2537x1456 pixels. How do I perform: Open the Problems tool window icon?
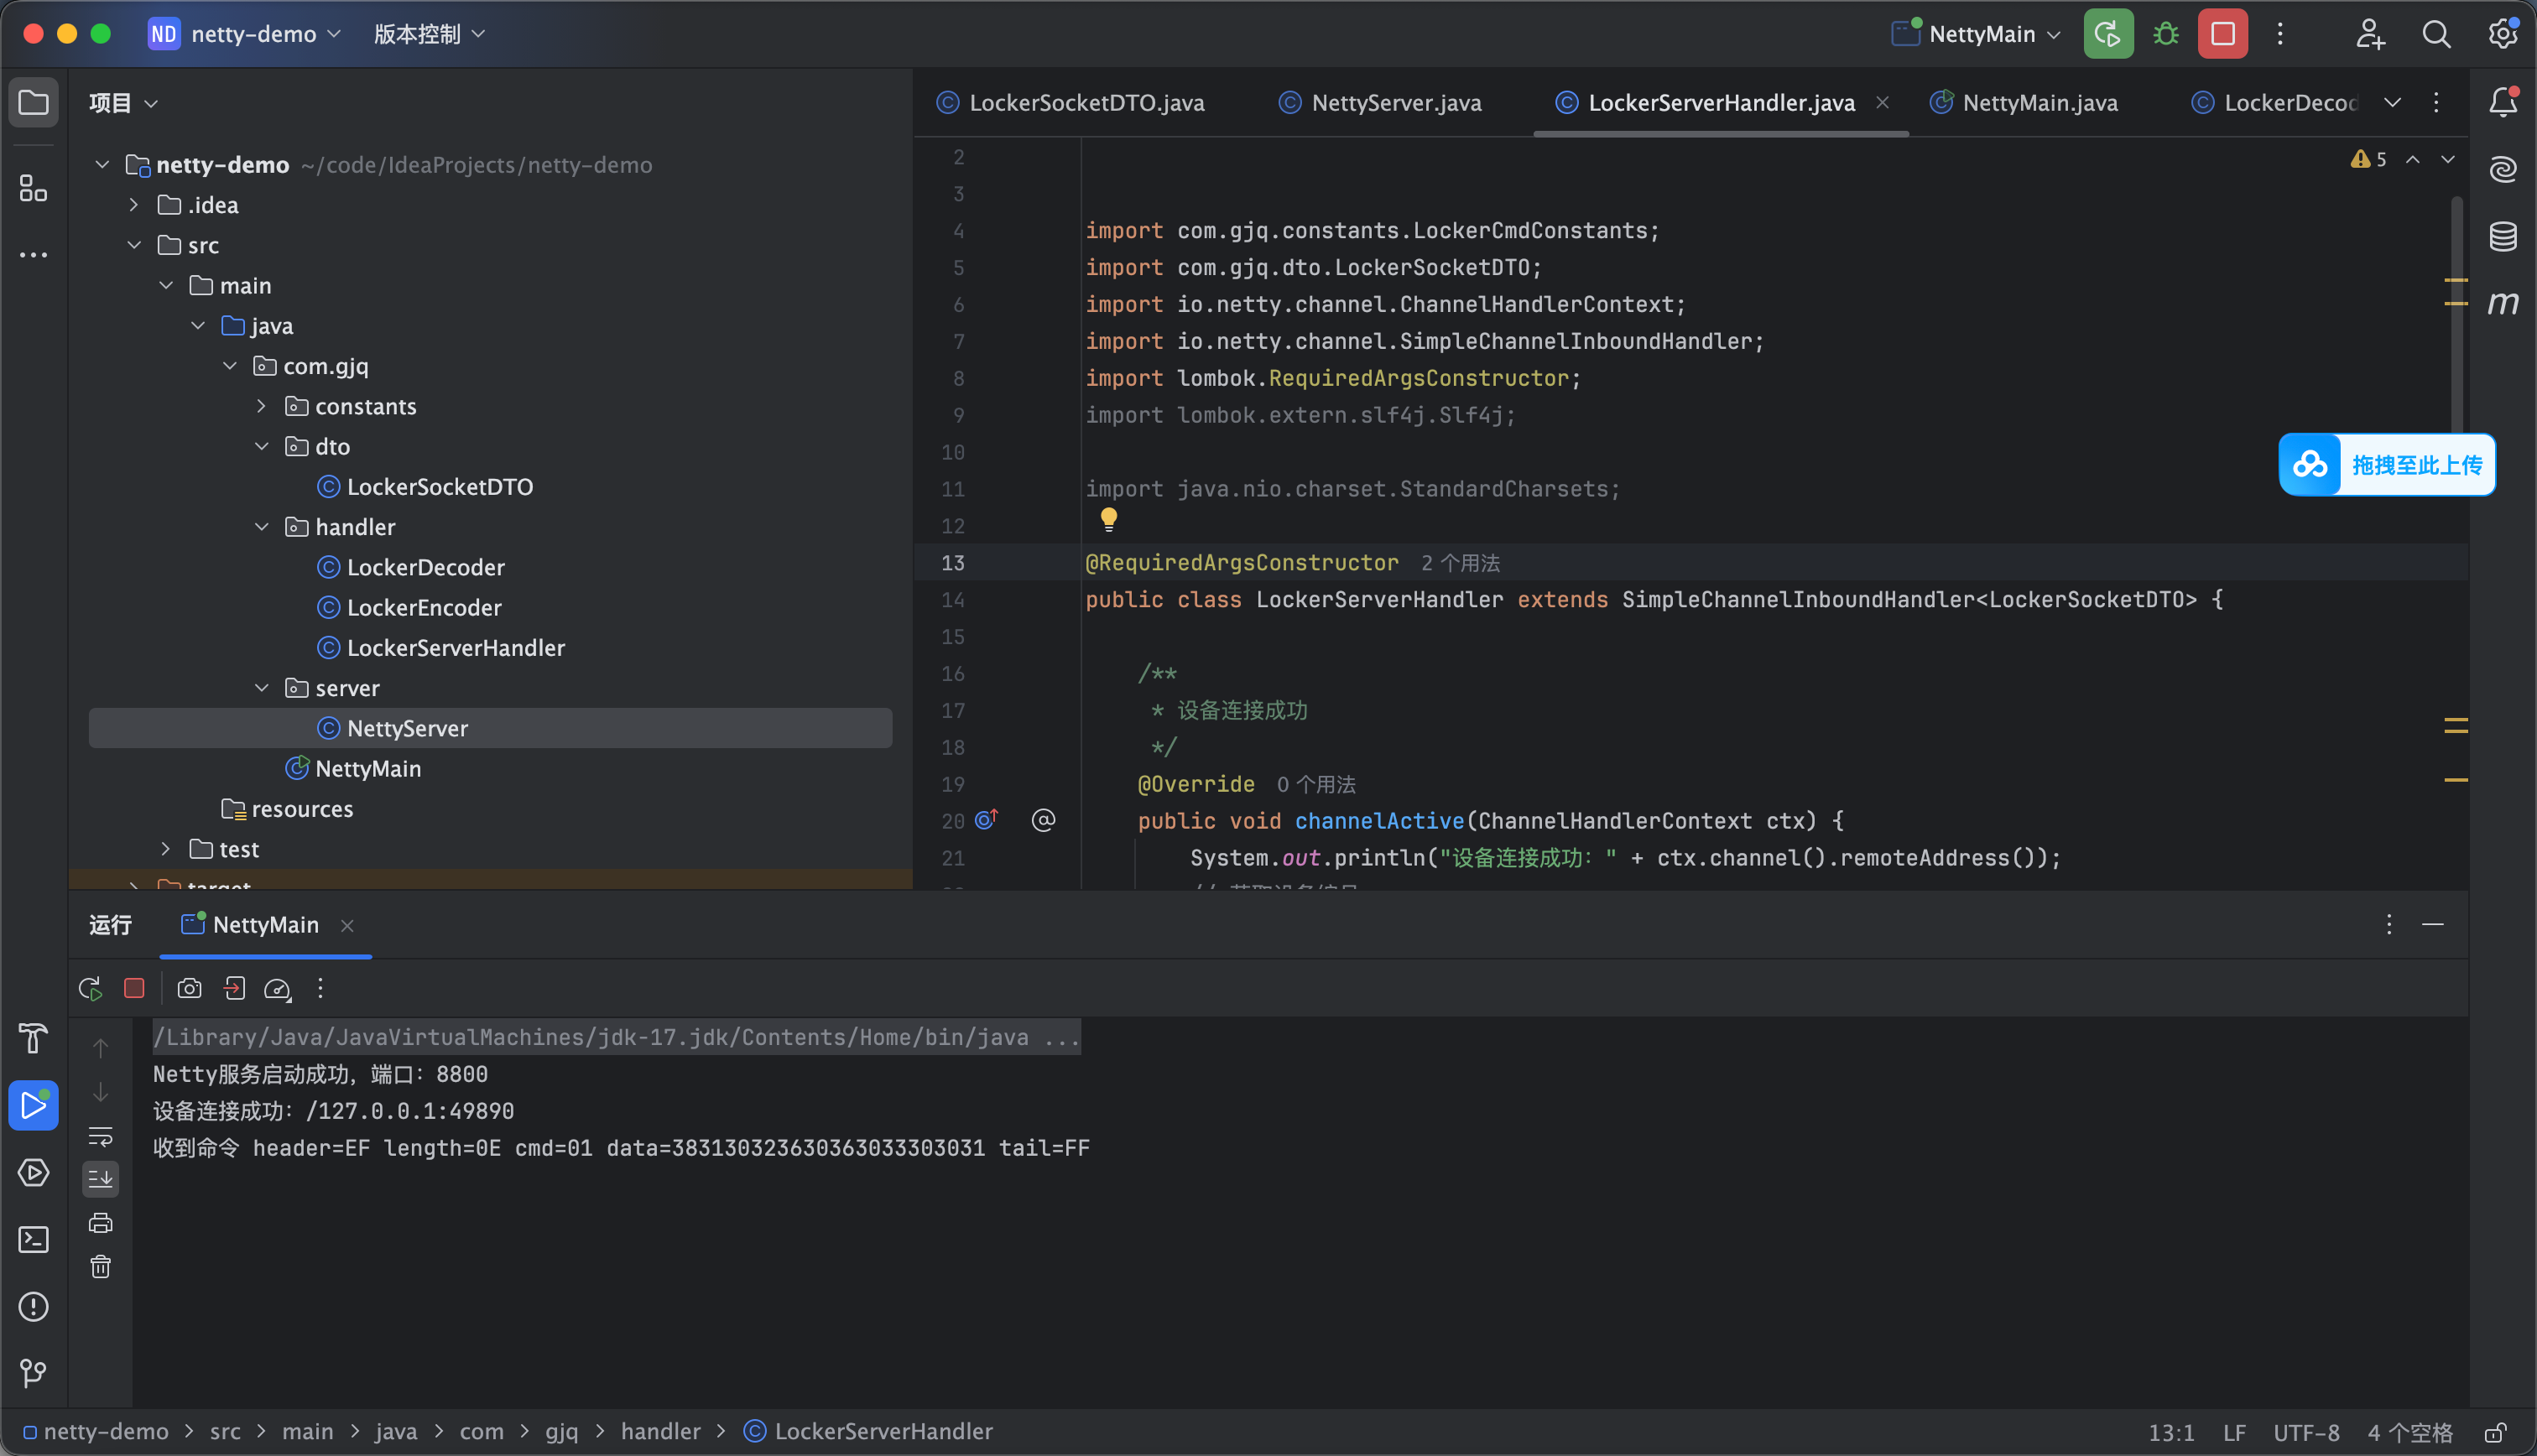(34, 1306)
